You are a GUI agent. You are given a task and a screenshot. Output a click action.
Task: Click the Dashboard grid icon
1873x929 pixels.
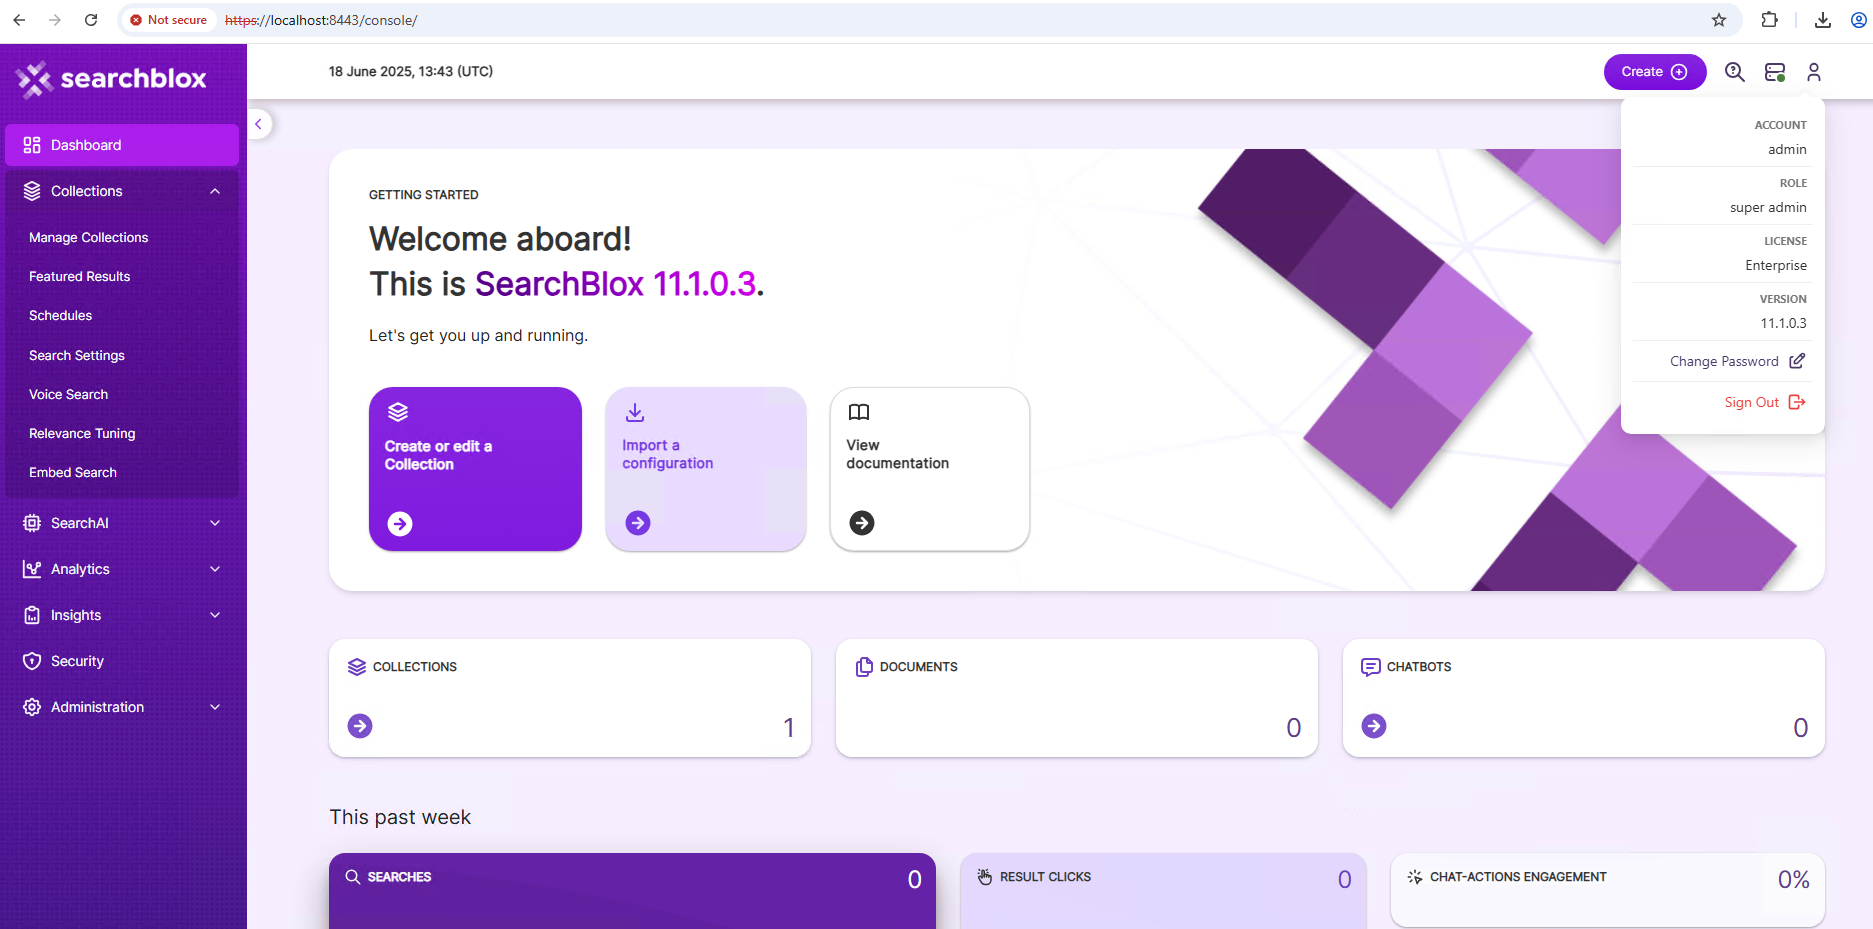[32, 145]
